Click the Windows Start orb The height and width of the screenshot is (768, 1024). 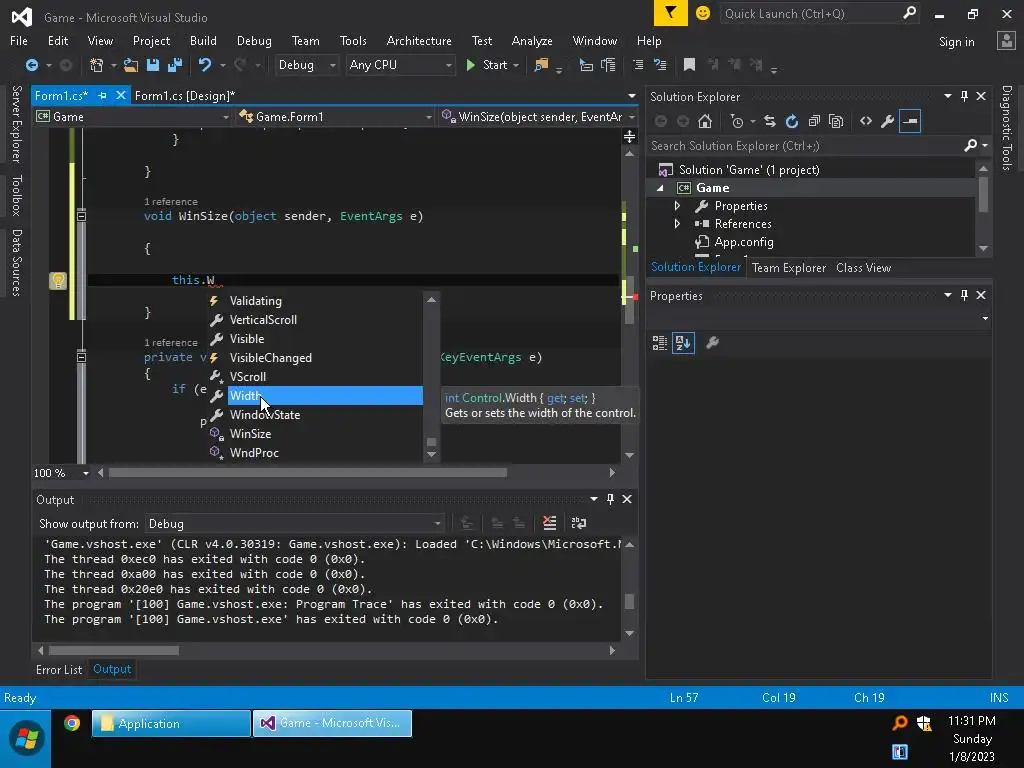click(x=26, y=738)
